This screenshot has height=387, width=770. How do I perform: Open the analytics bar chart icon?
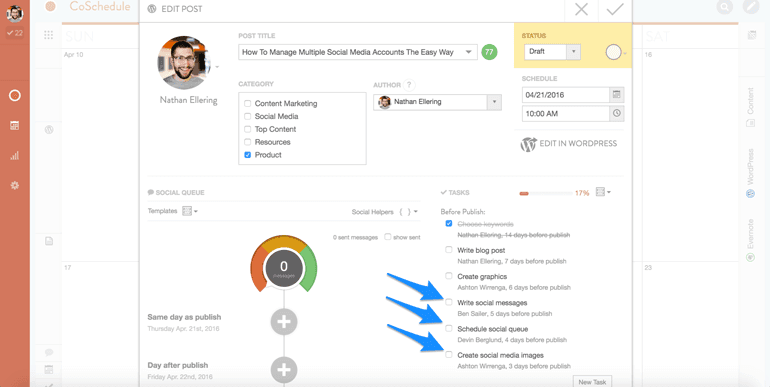coord(15,156)
